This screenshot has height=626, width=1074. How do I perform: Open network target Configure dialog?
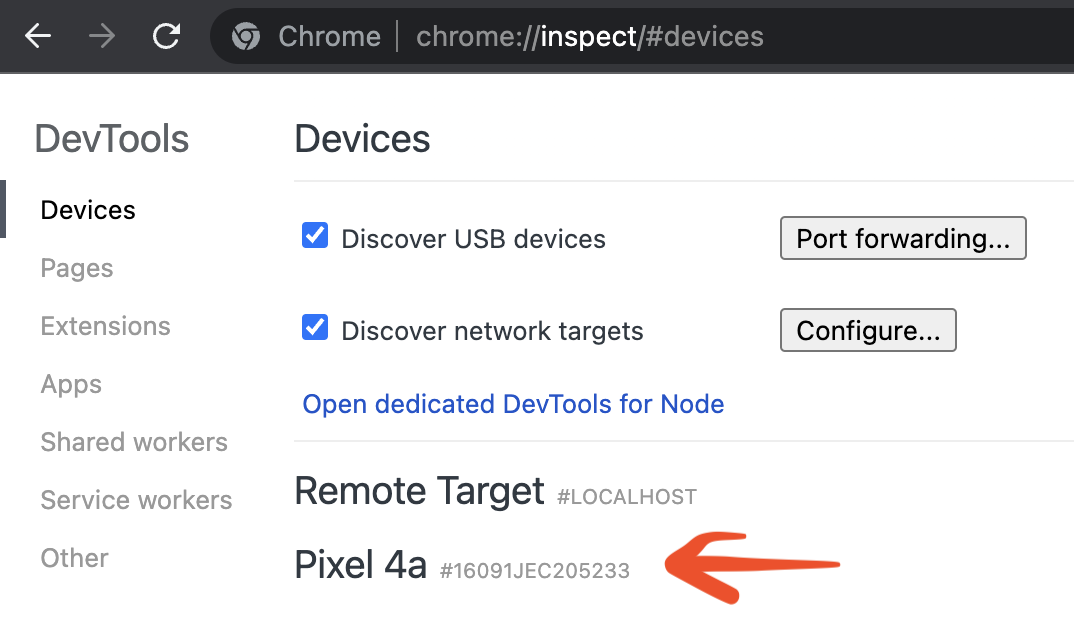tap(867, 330)
